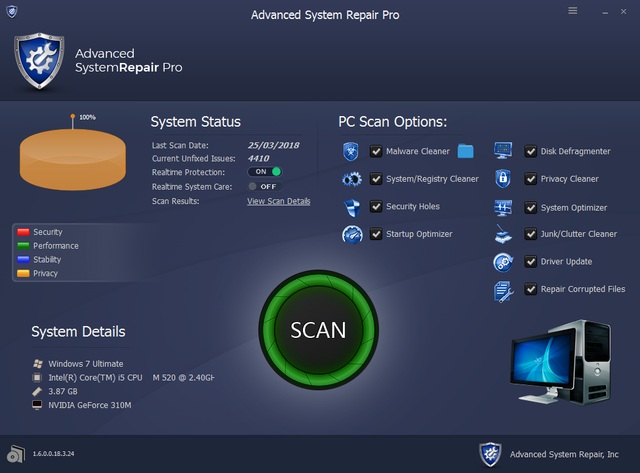This screenshot has width=640, height=473.
Task: Click the Driver Update icon
Action: click(x=503, y=262)
